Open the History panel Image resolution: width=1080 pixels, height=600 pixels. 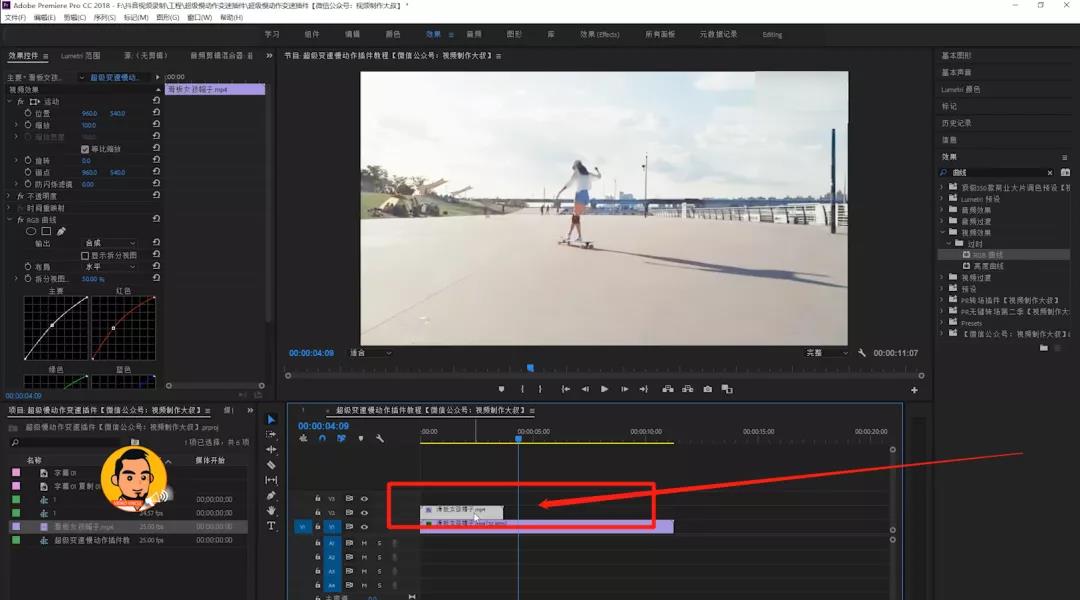tap(956, 123)
